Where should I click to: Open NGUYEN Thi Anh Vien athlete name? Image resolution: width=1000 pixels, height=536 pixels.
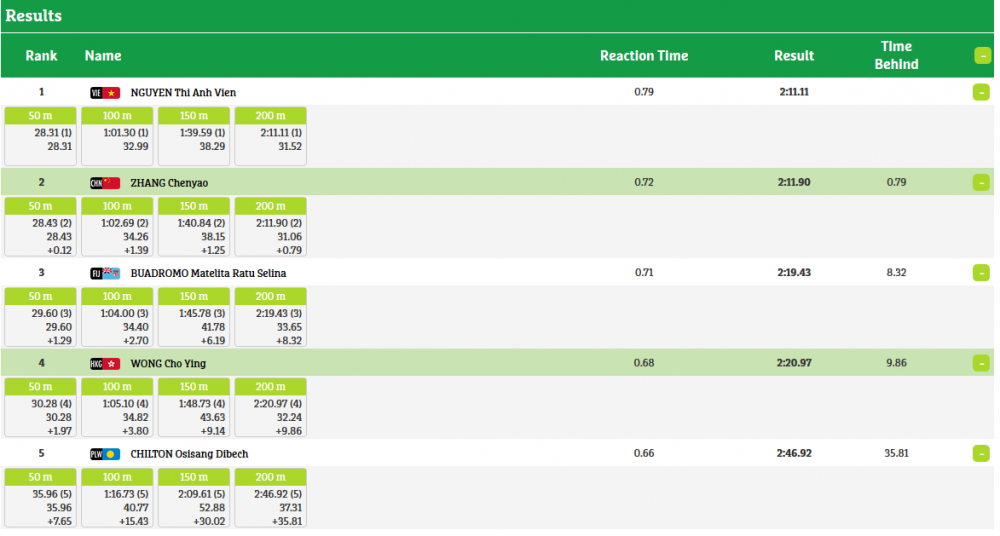coord(183,93)
